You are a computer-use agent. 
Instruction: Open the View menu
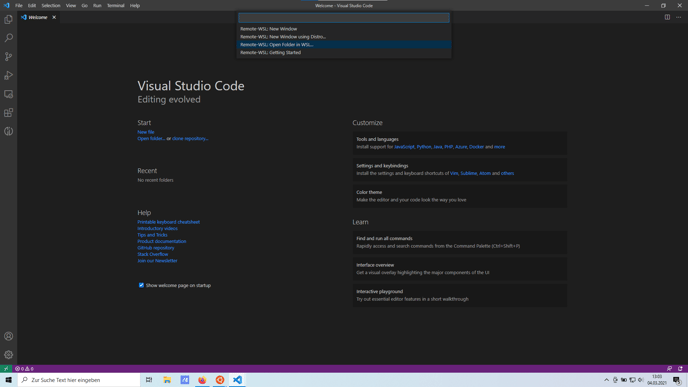(71, 6)
